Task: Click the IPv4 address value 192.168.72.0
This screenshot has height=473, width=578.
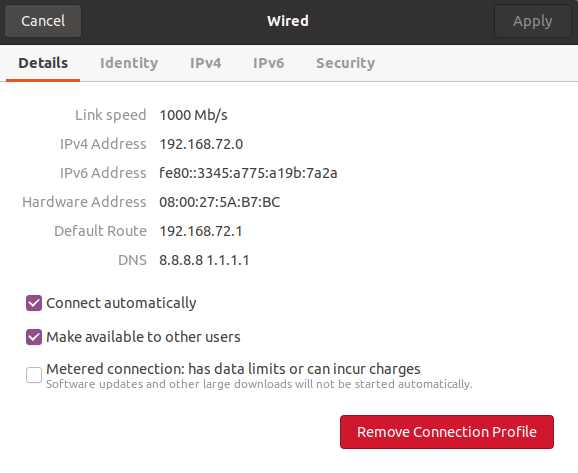Action: tap(201, 144)
